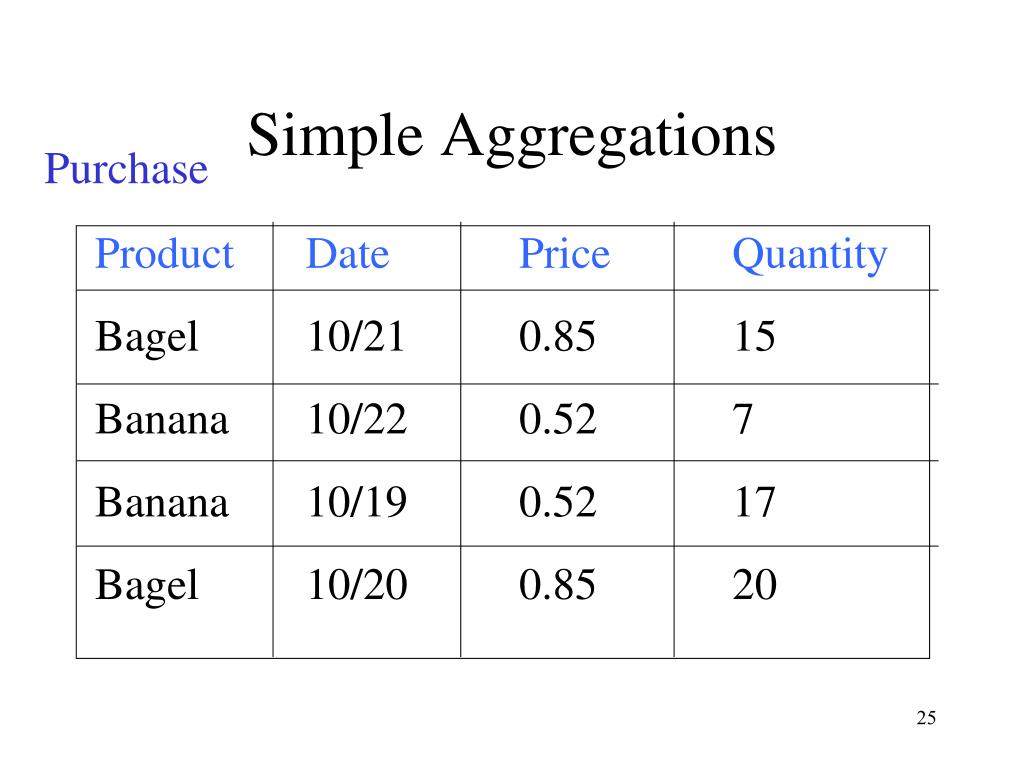The width and height of the screenshot is (1024, 768).
Task: Click the Banana cell in the 10/19 row
Action: (x=162, y=502)
